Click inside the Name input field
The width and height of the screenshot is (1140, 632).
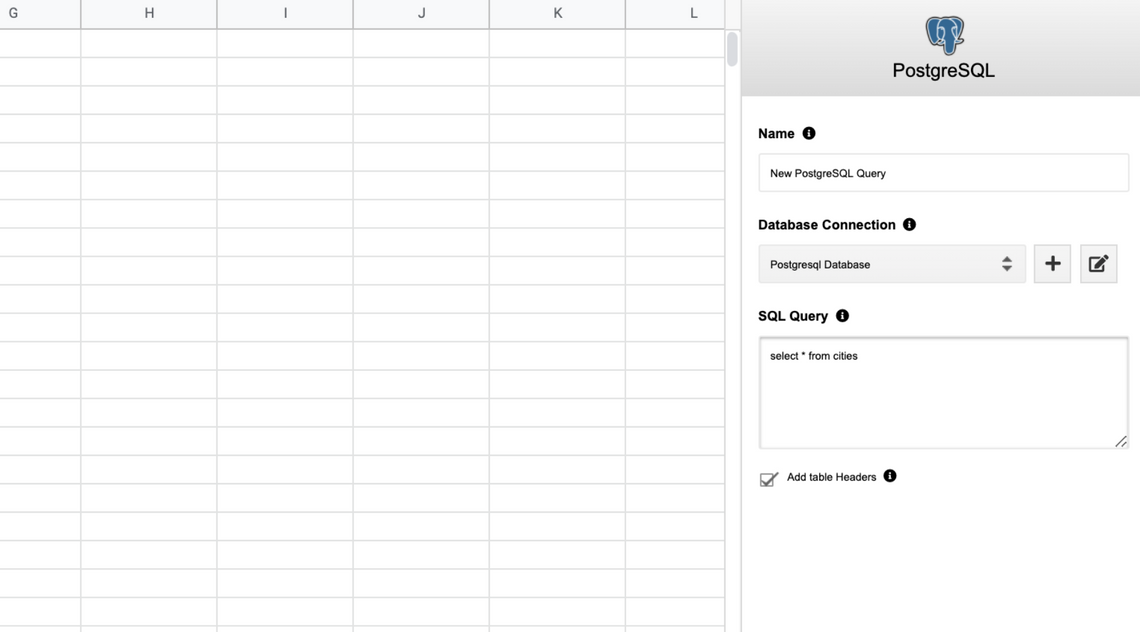(x=943, y=172)
